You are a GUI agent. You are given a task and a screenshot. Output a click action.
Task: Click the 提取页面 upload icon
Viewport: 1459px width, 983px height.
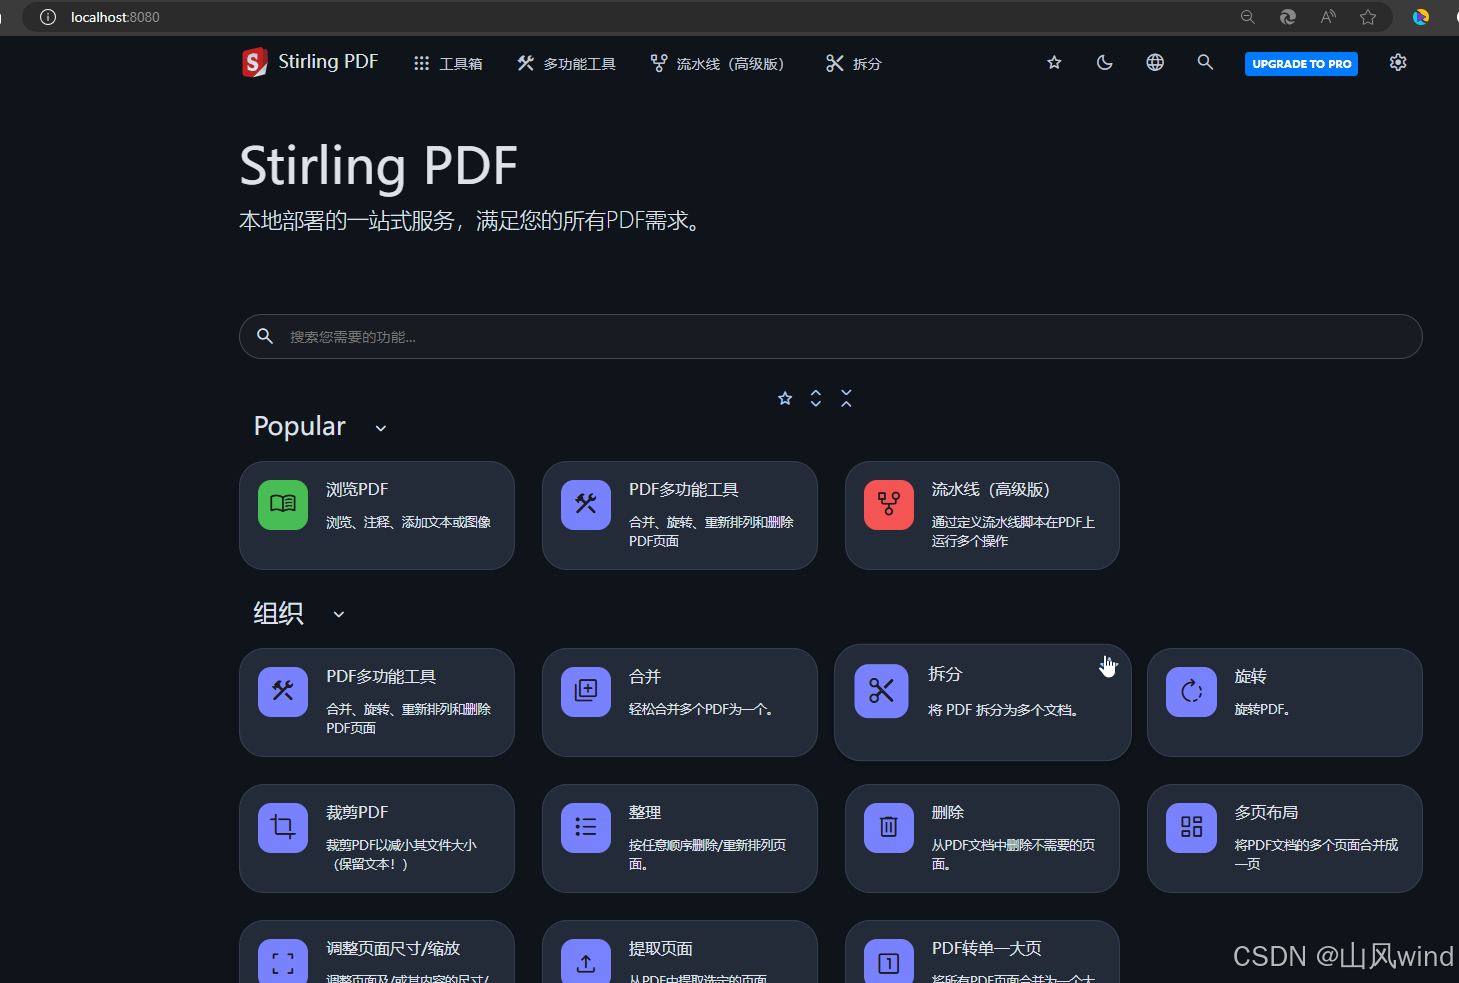point(586,961)
